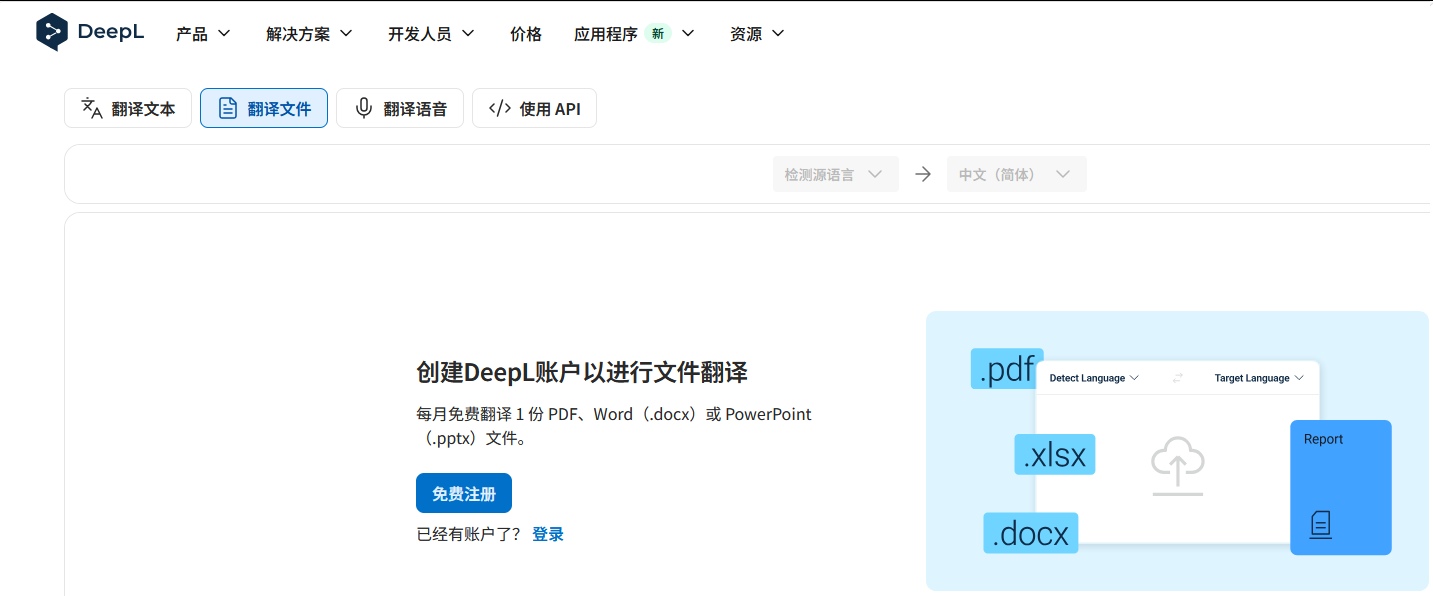The height and width of the screenshot is (596, 1433).
Task: Select the translate text icon
Action: coord(92,108)
